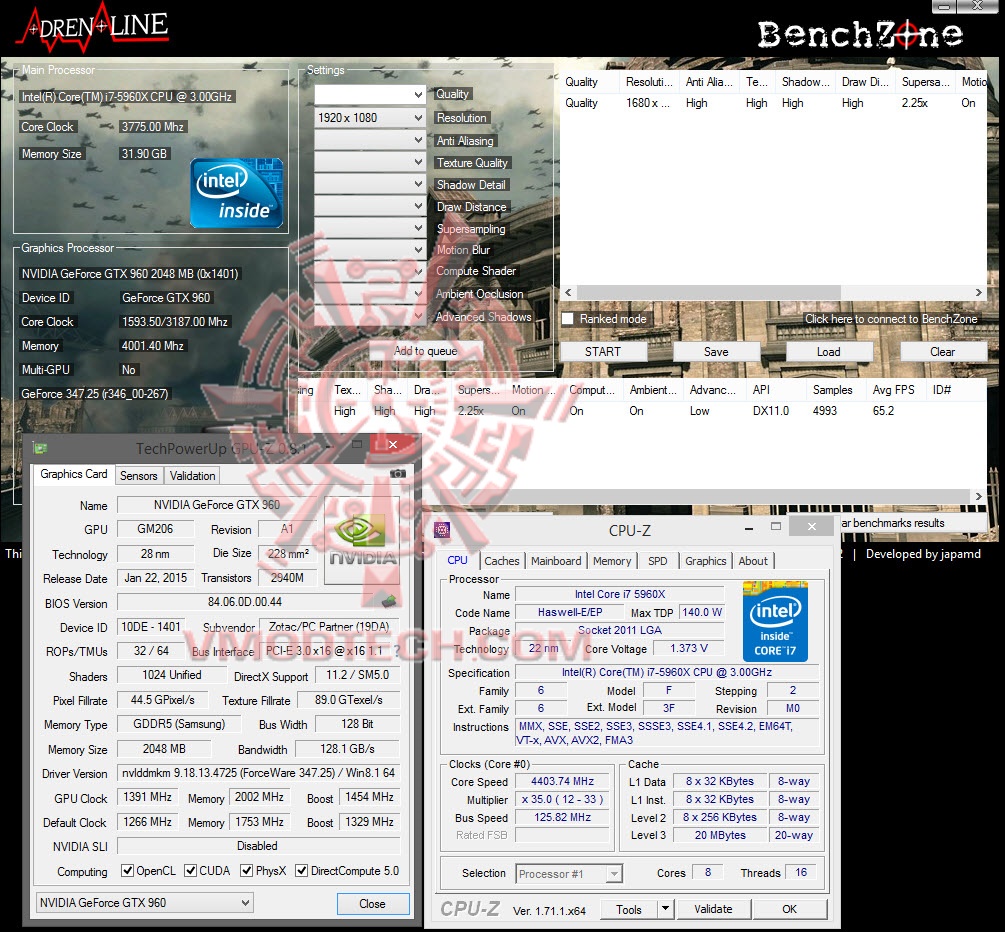Click the Samples column header in results

tap(833, 390)
